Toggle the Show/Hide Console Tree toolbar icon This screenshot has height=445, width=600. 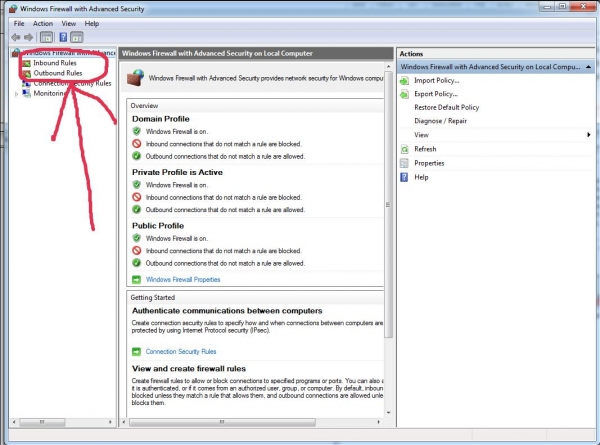click(x=46, y=37)
